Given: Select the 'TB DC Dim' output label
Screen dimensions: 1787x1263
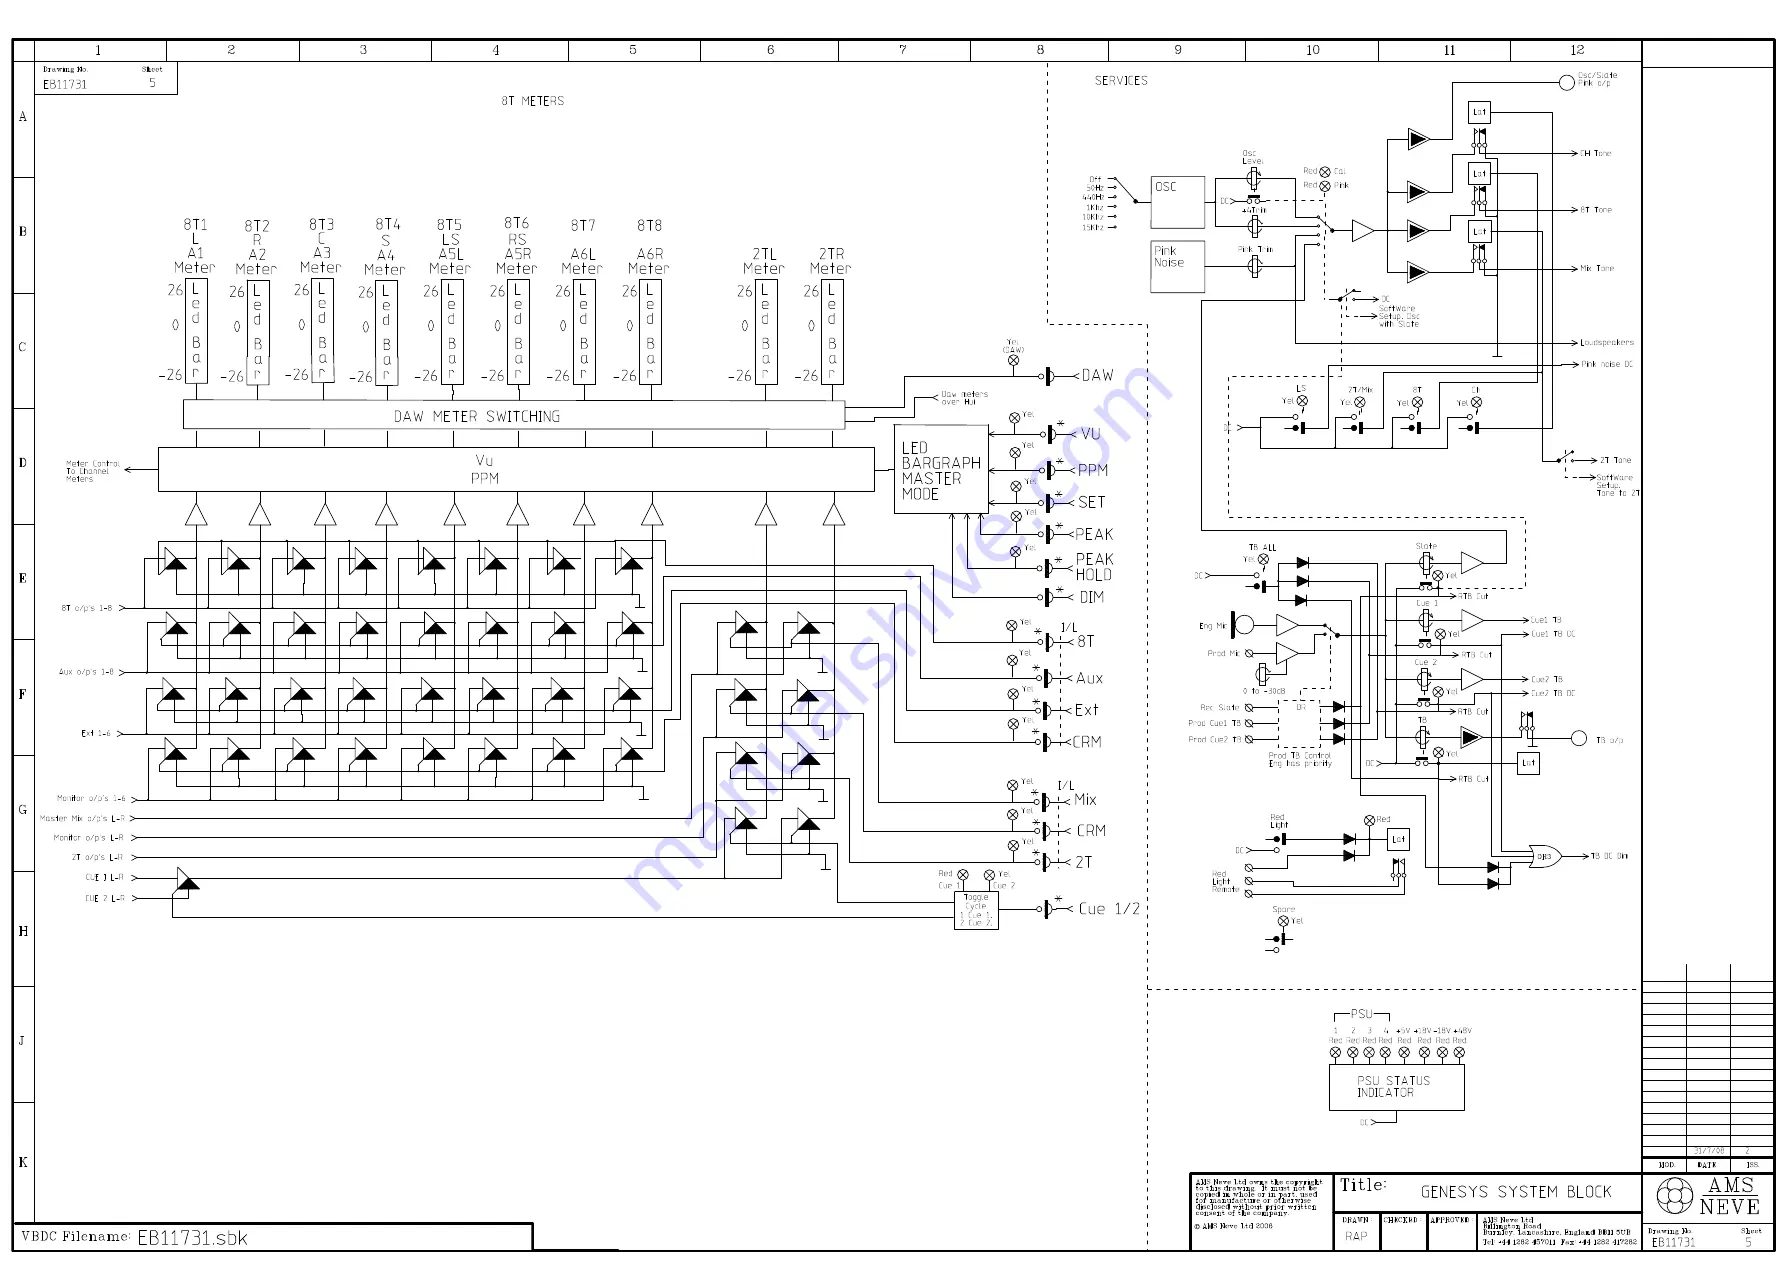Looking at the screenshot, I should [1609, 856].
